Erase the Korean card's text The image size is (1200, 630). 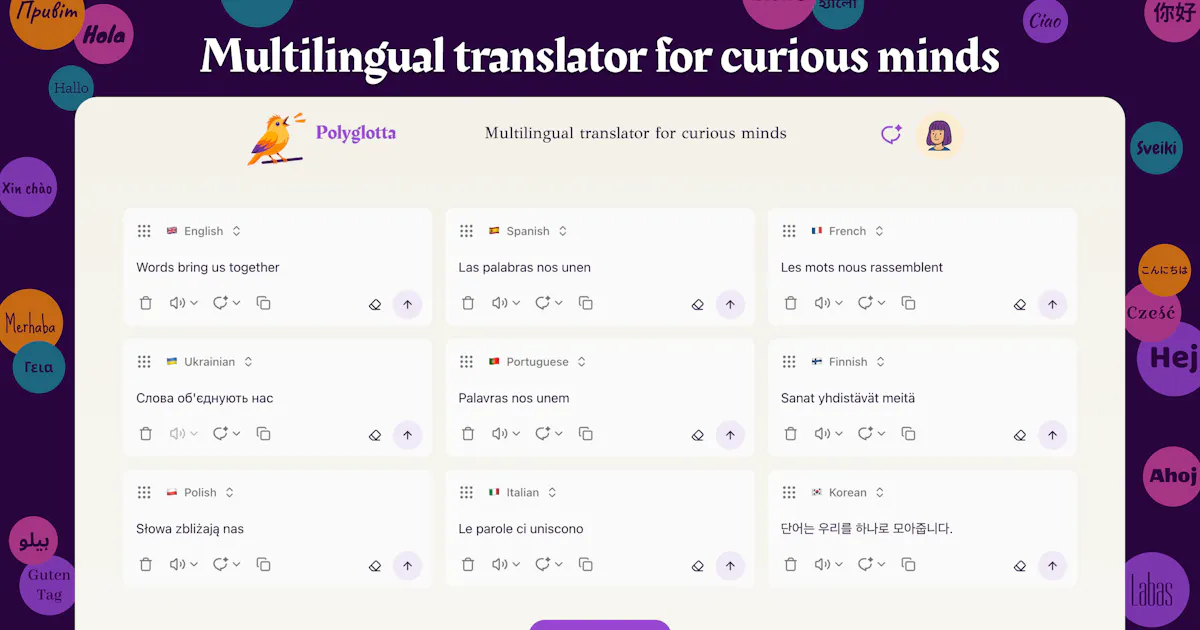(x=1020, y=567)
